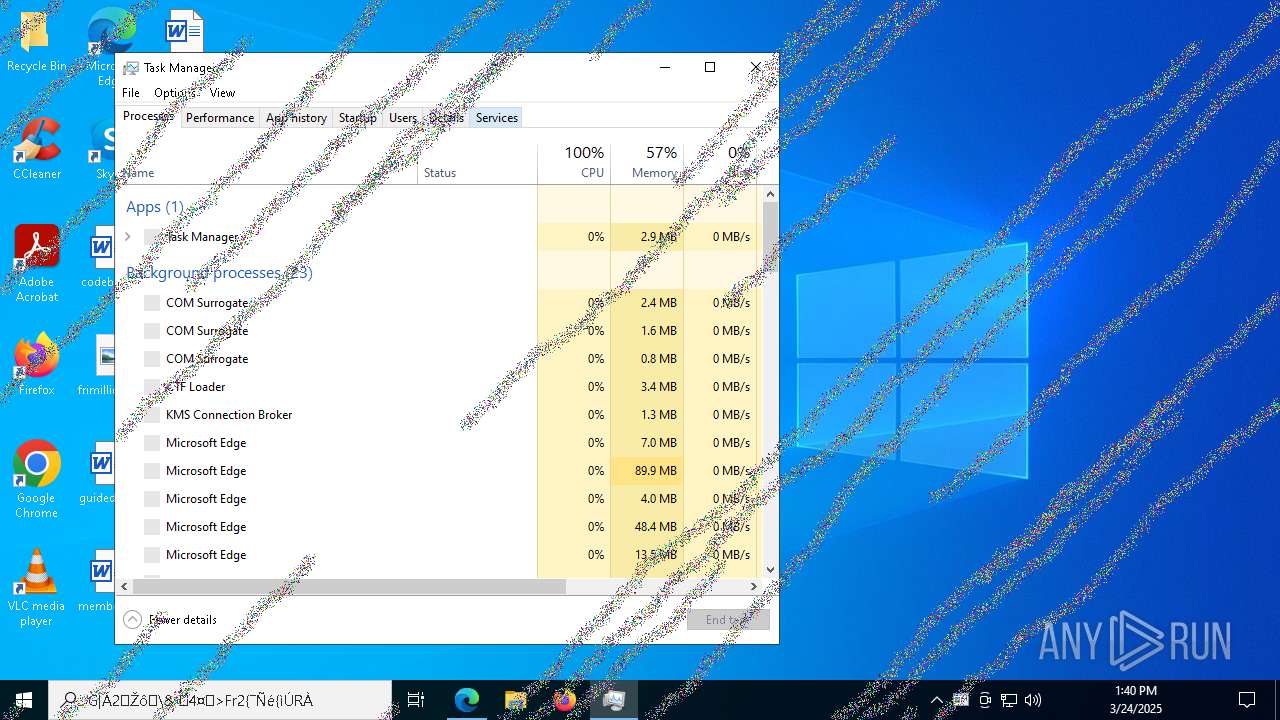Image resolution: width=1280 pixels, height=720 pixels.
Task: Click the taskbar search box
Action: 220,700
